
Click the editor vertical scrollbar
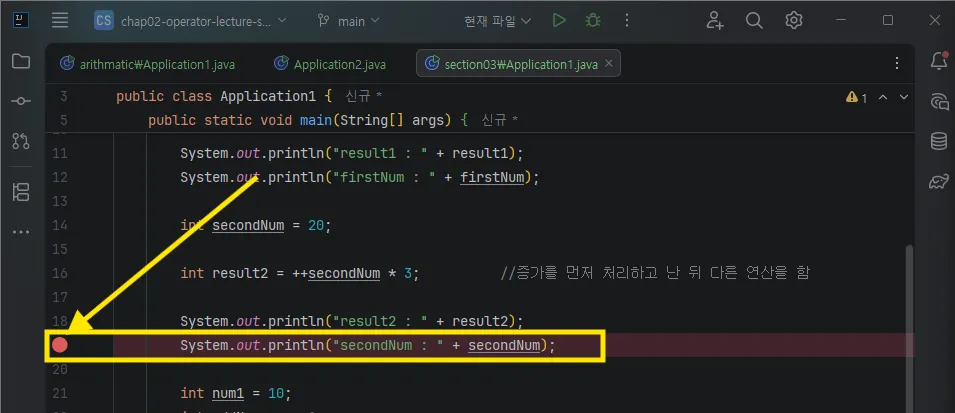pyautogui.click(x=910, y=328)
